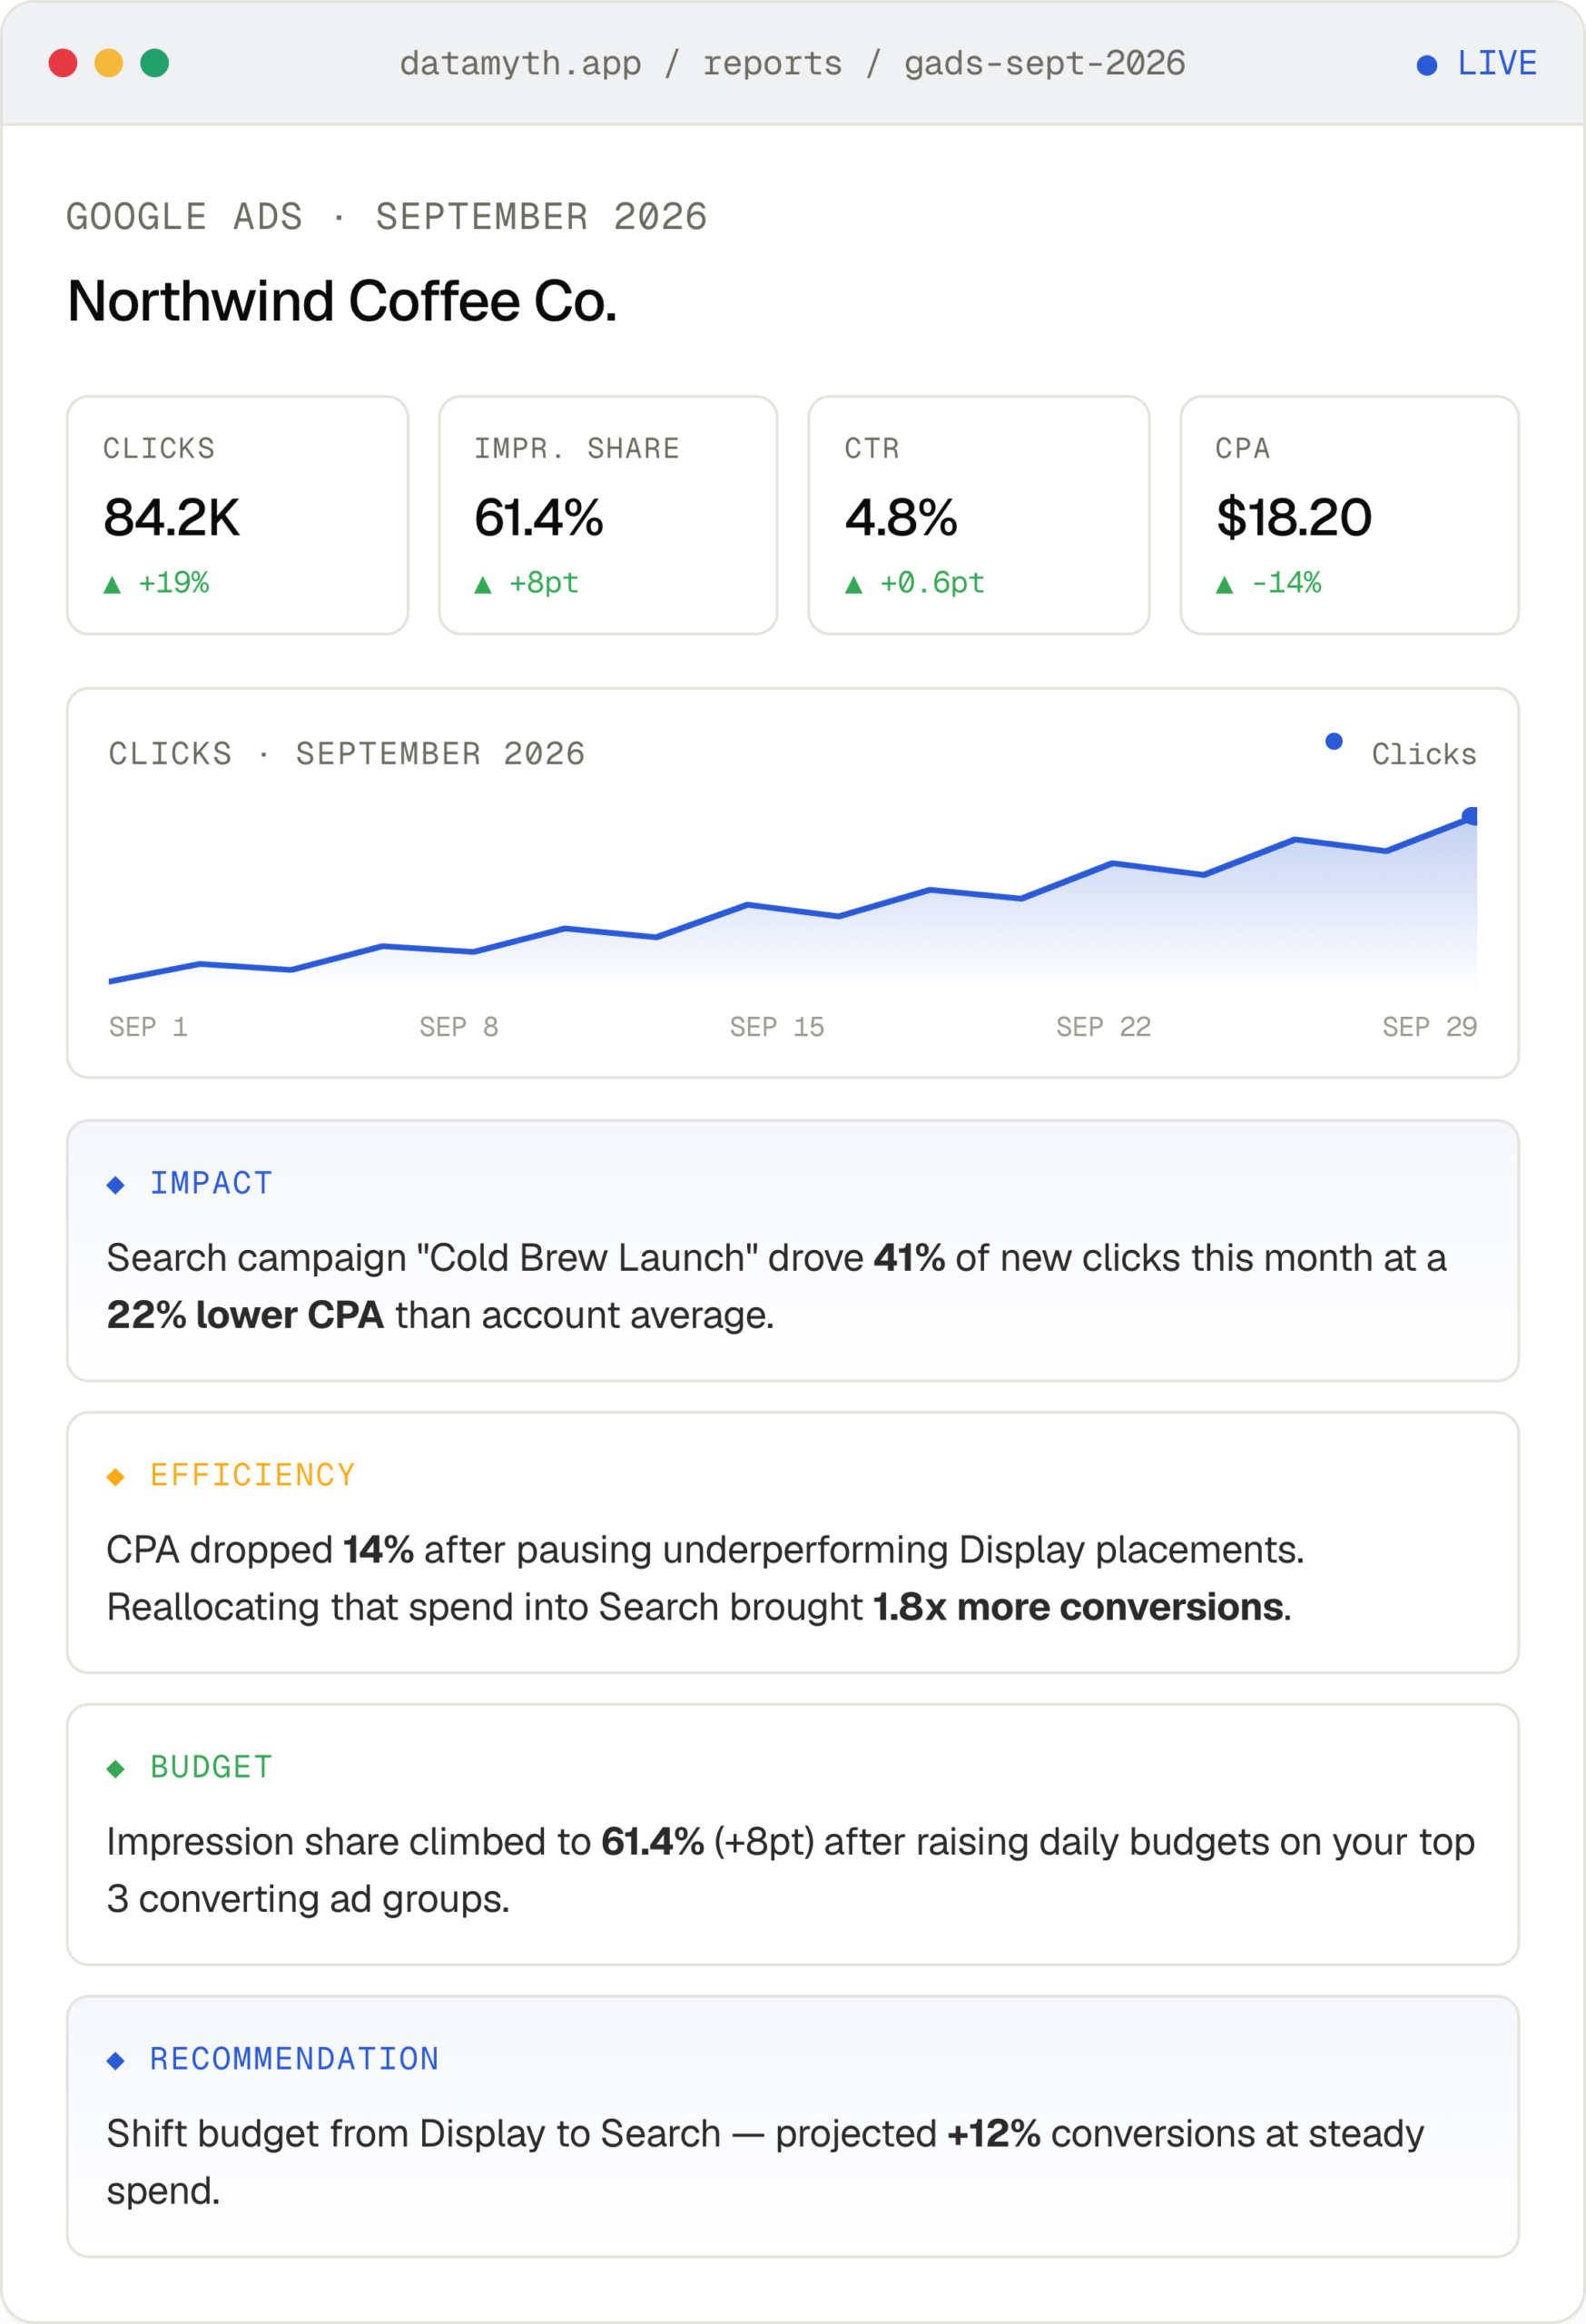Click the chart's final data point marker

click(x=1470, y=816)
